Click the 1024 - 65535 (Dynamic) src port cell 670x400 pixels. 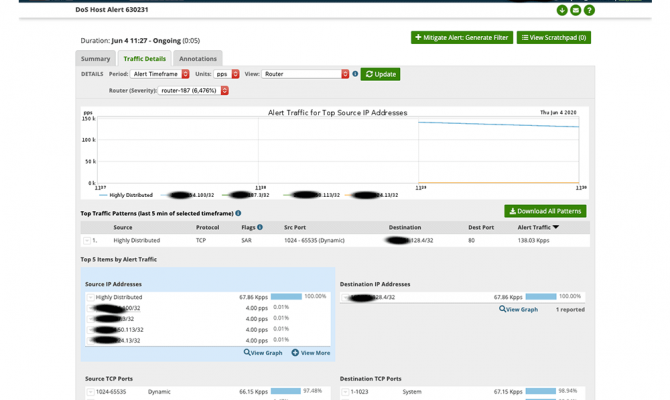314,241
